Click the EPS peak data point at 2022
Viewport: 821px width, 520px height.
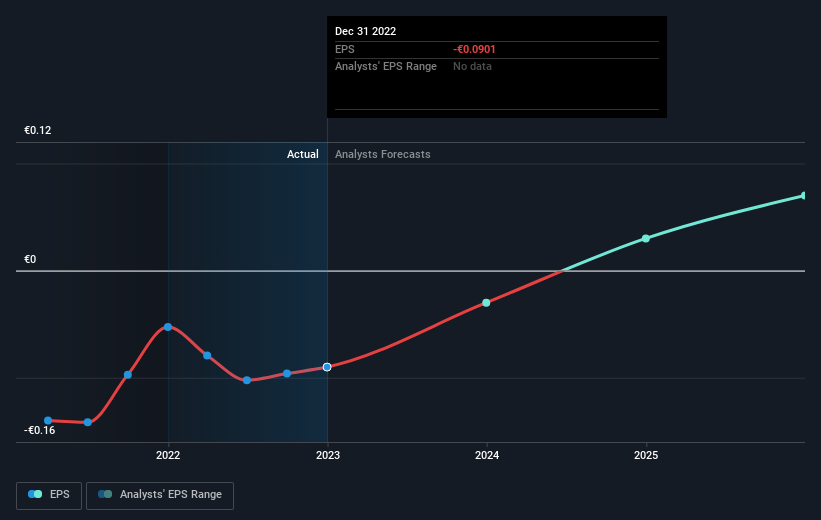(x=168, y=327)
